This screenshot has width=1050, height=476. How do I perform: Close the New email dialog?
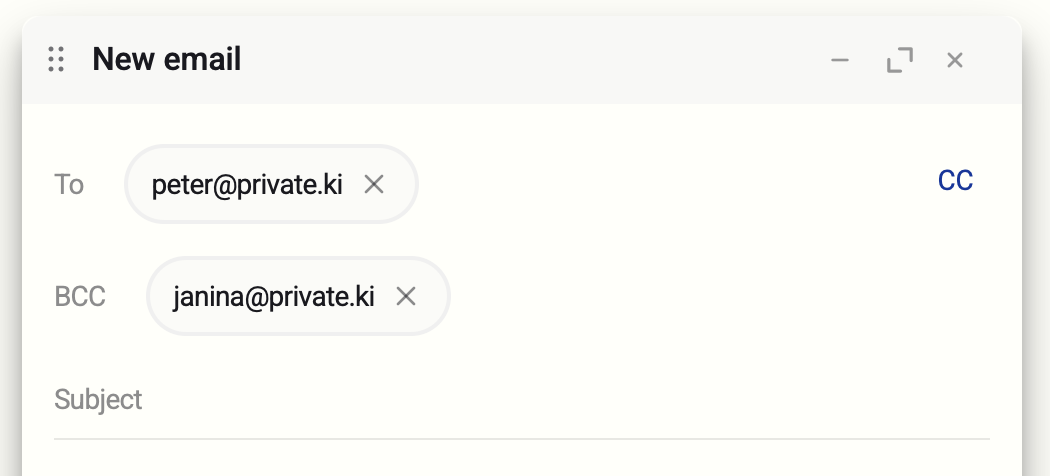tap(955, 61)
